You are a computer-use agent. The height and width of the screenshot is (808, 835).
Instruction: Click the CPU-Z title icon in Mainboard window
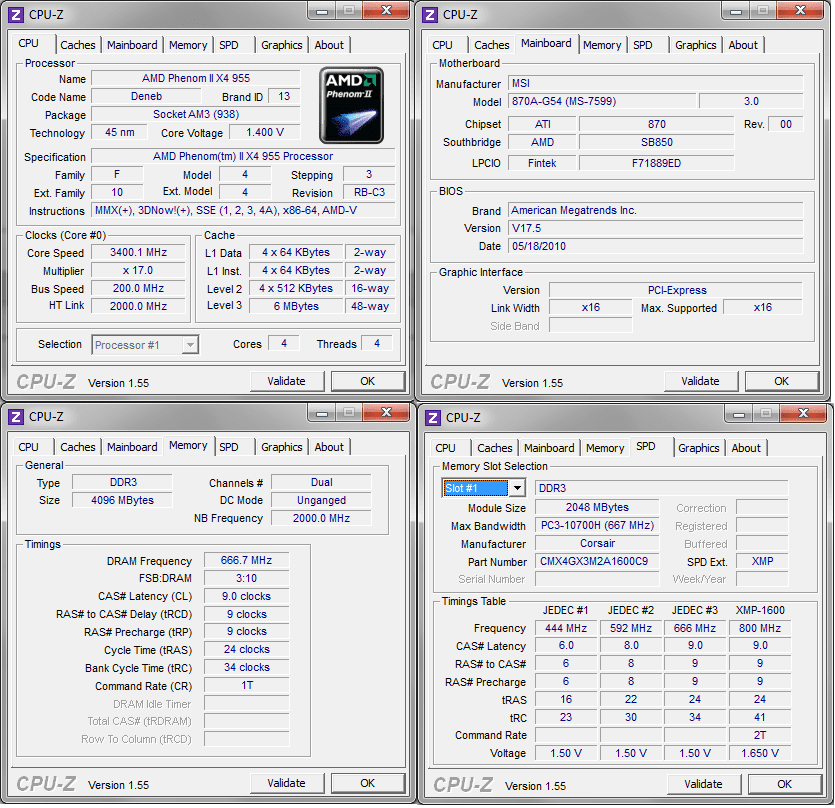[430, 14]
